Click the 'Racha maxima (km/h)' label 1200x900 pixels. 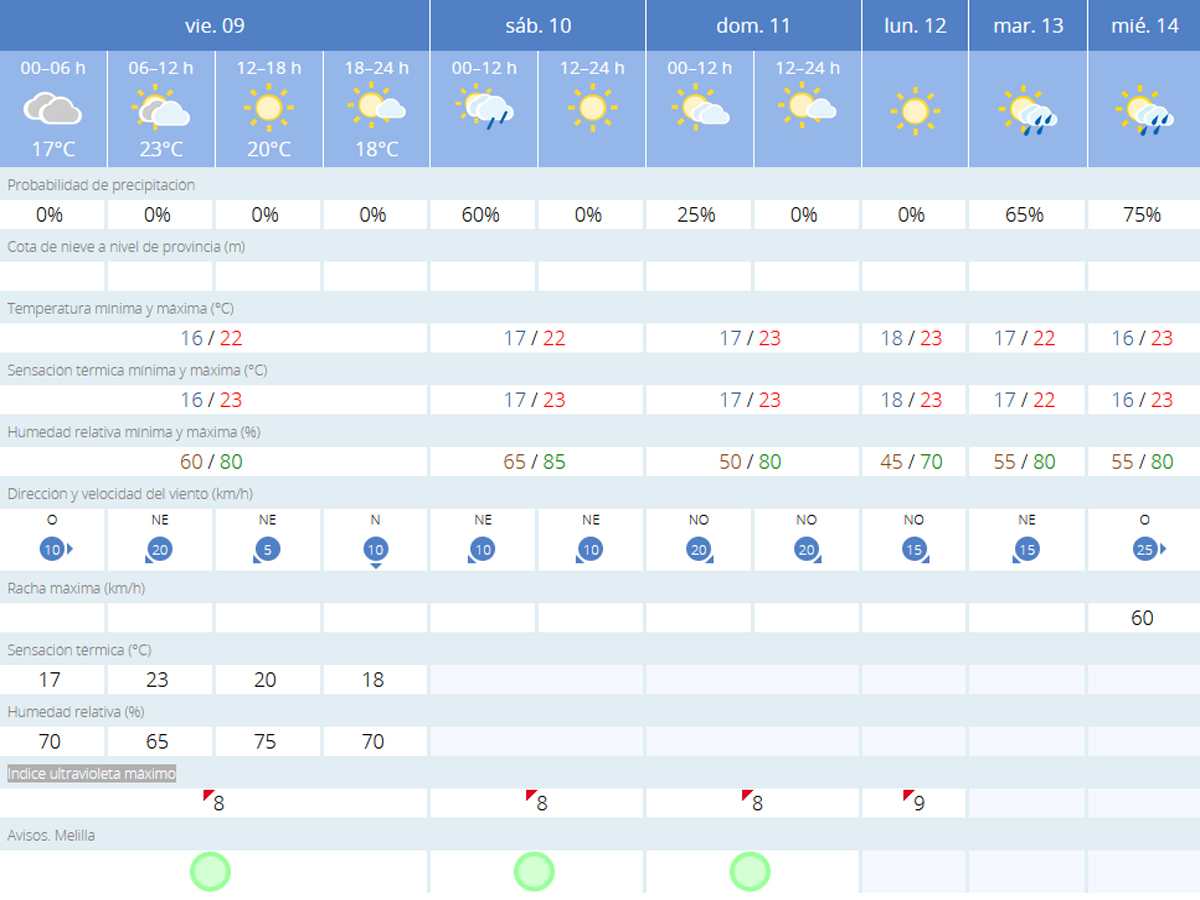pos(76,589)
